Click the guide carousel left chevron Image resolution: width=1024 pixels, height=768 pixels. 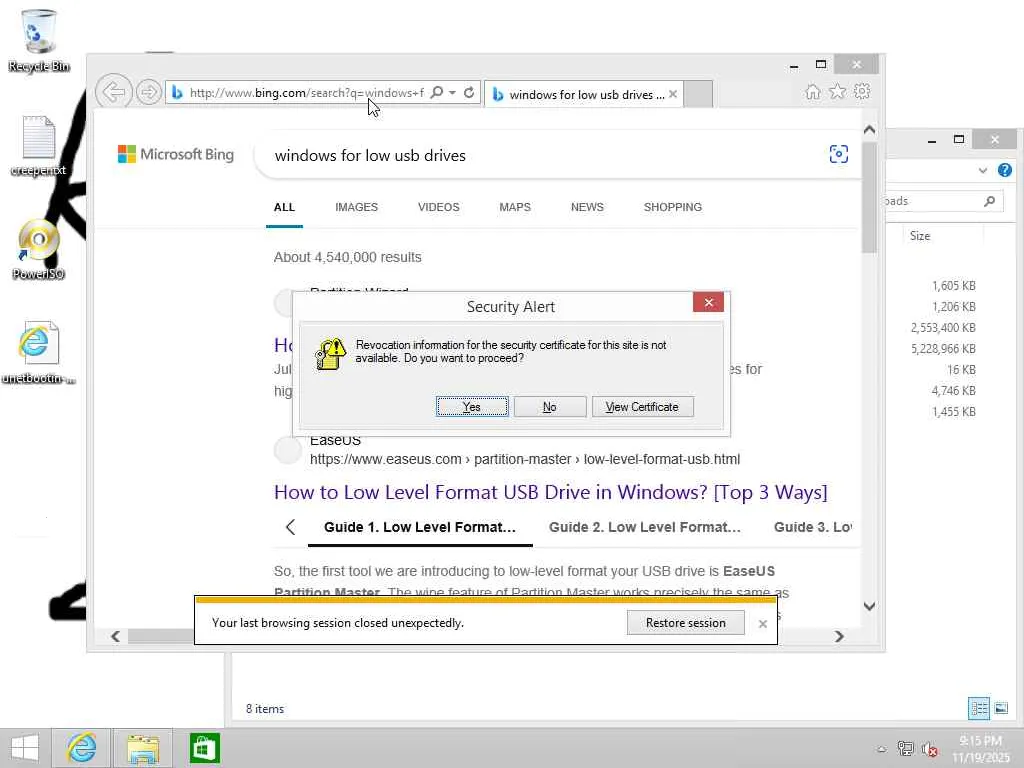point(291,527)
